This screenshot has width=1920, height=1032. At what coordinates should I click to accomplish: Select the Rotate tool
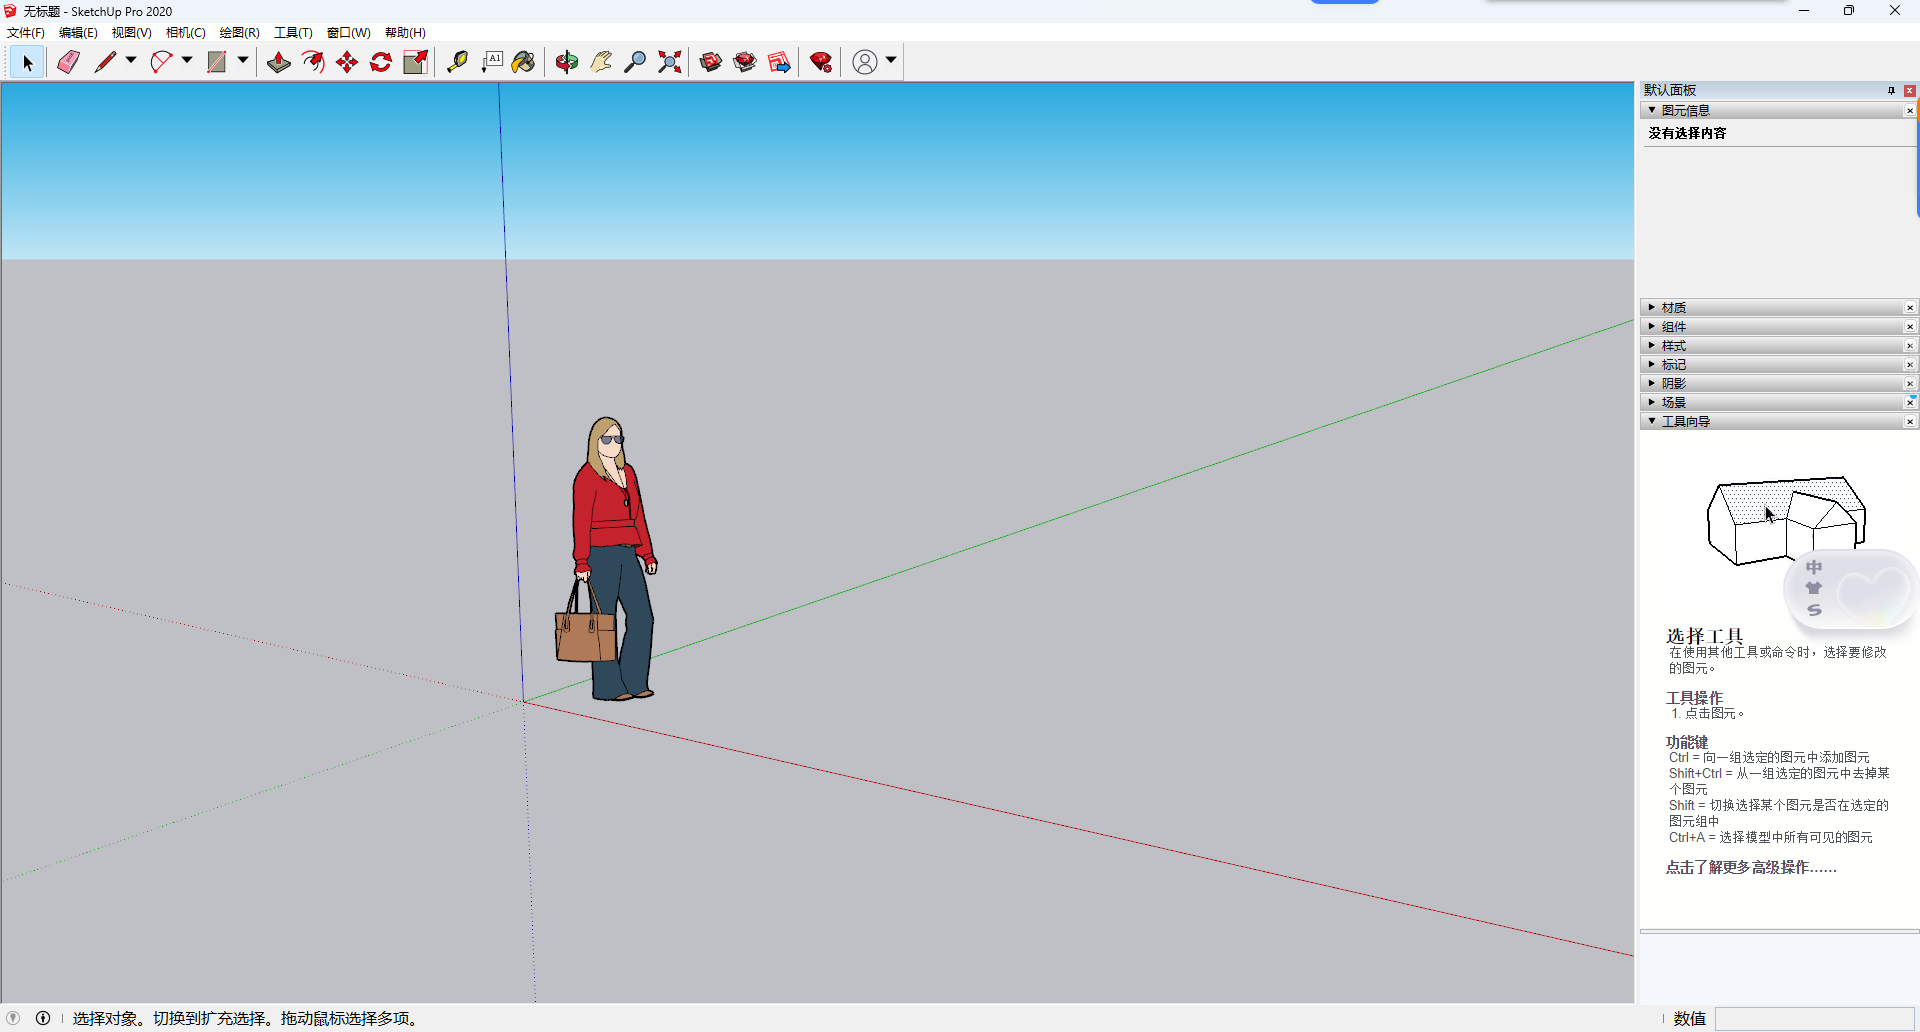click(380, 61)
